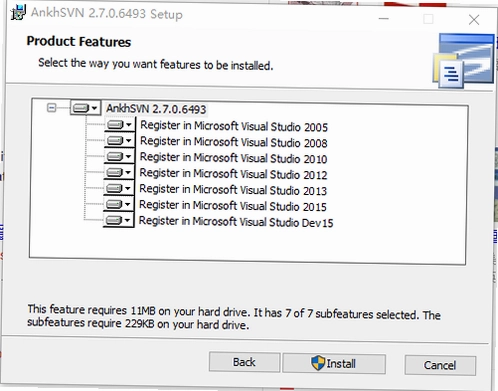The image size is (498, 391).
Task: Click the installer icon in the title bar
Action: (17, 13)
